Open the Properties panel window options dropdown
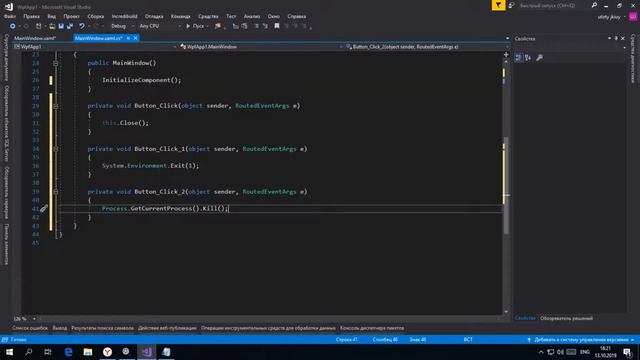640x360 pixels. pyautogui.click(x=609, y=38)
